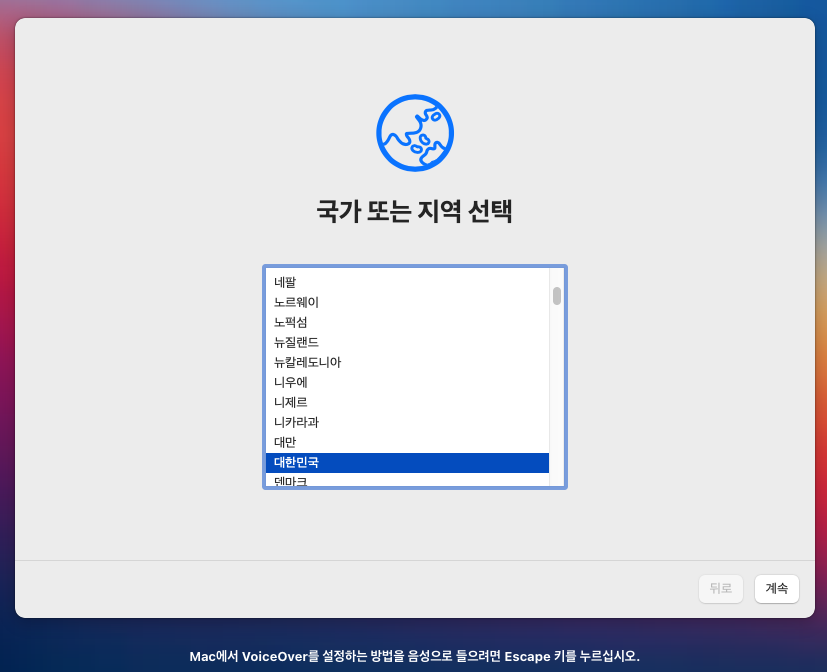Pick 니카라과 from the list

click(407, 423)
